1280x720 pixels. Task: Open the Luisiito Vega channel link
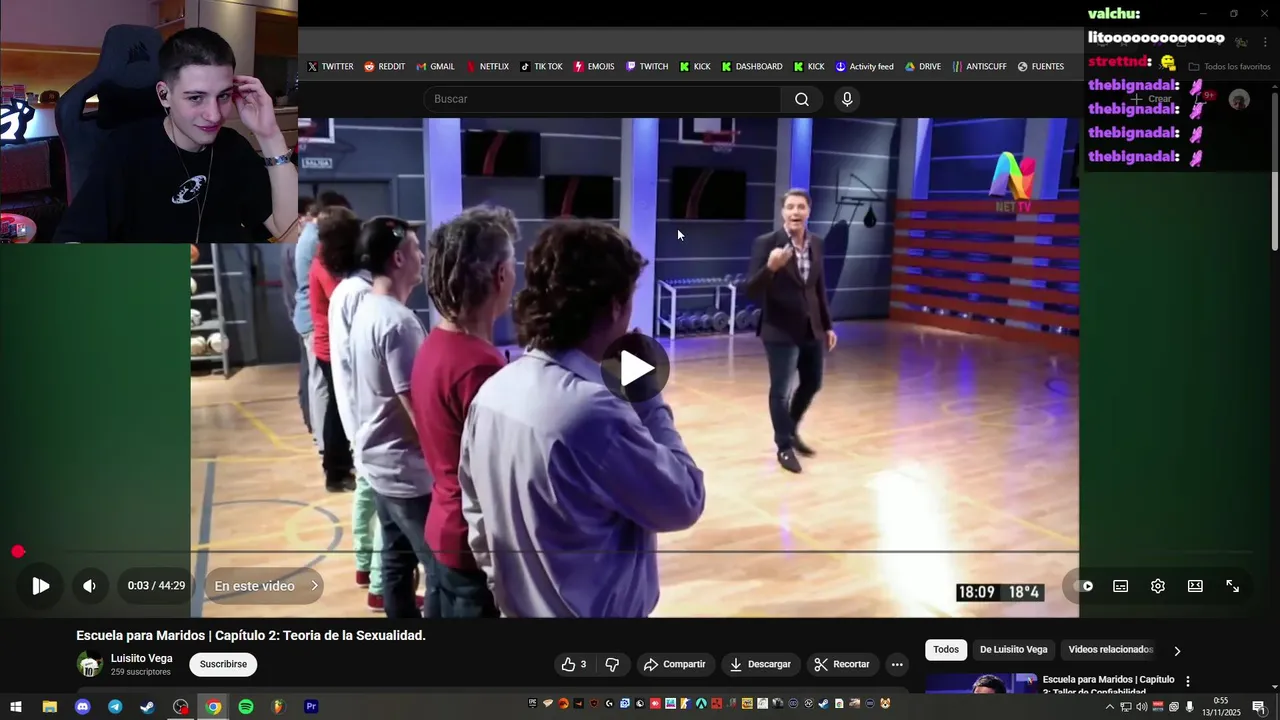[x=142, y=658]
